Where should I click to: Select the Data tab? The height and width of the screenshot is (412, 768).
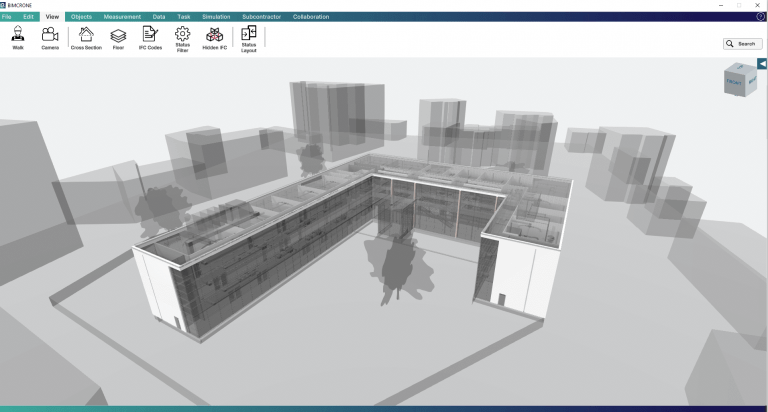click(x=159, y=17)
